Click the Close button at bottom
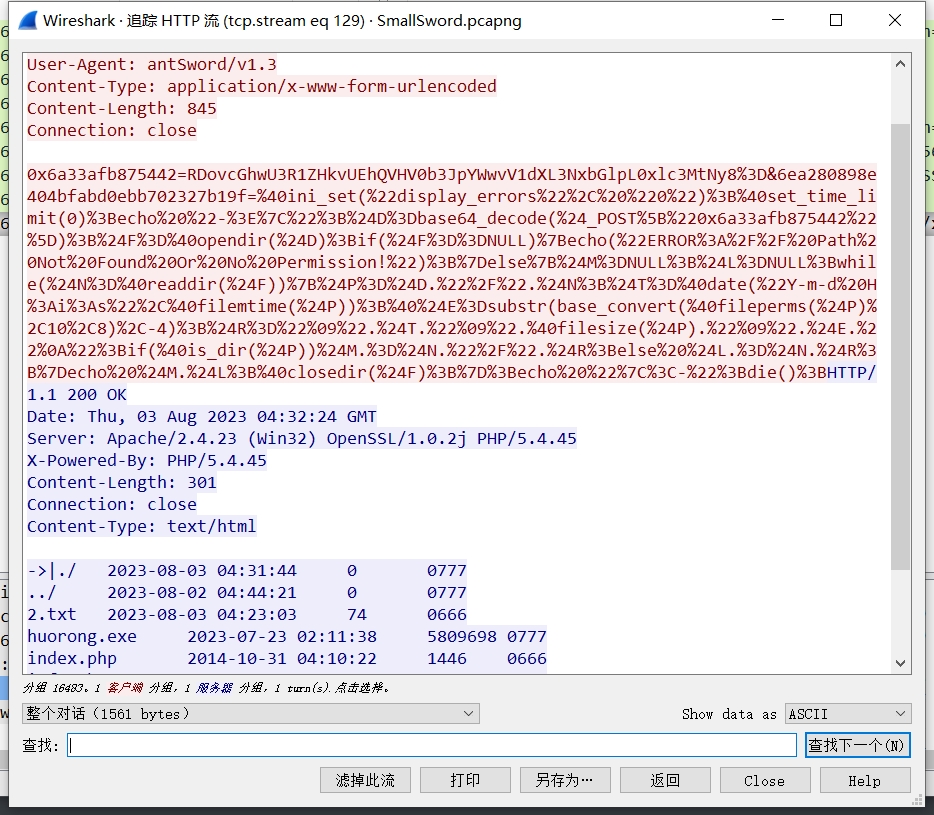The width and height of the screenshot is (934, 815). 765,780
